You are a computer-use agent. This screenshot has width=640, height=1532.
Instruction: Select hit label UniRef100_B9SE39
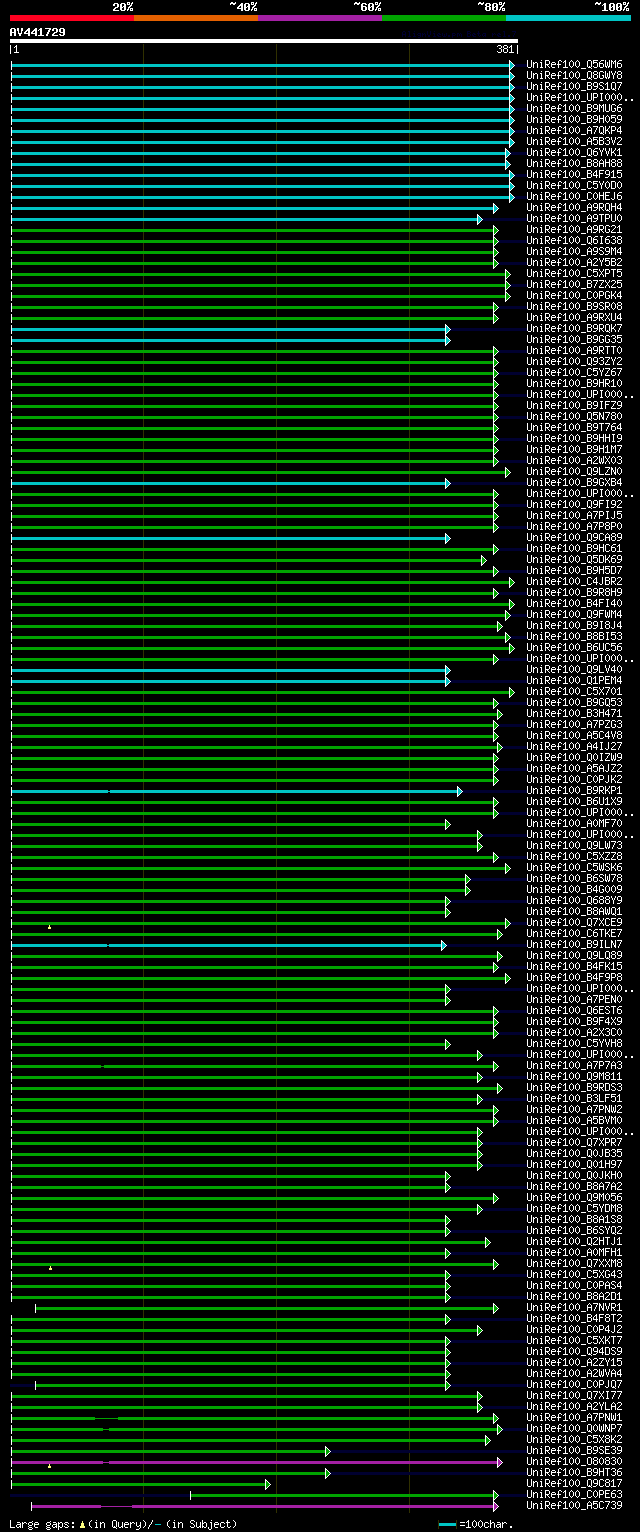click(x=574, y=1451)
